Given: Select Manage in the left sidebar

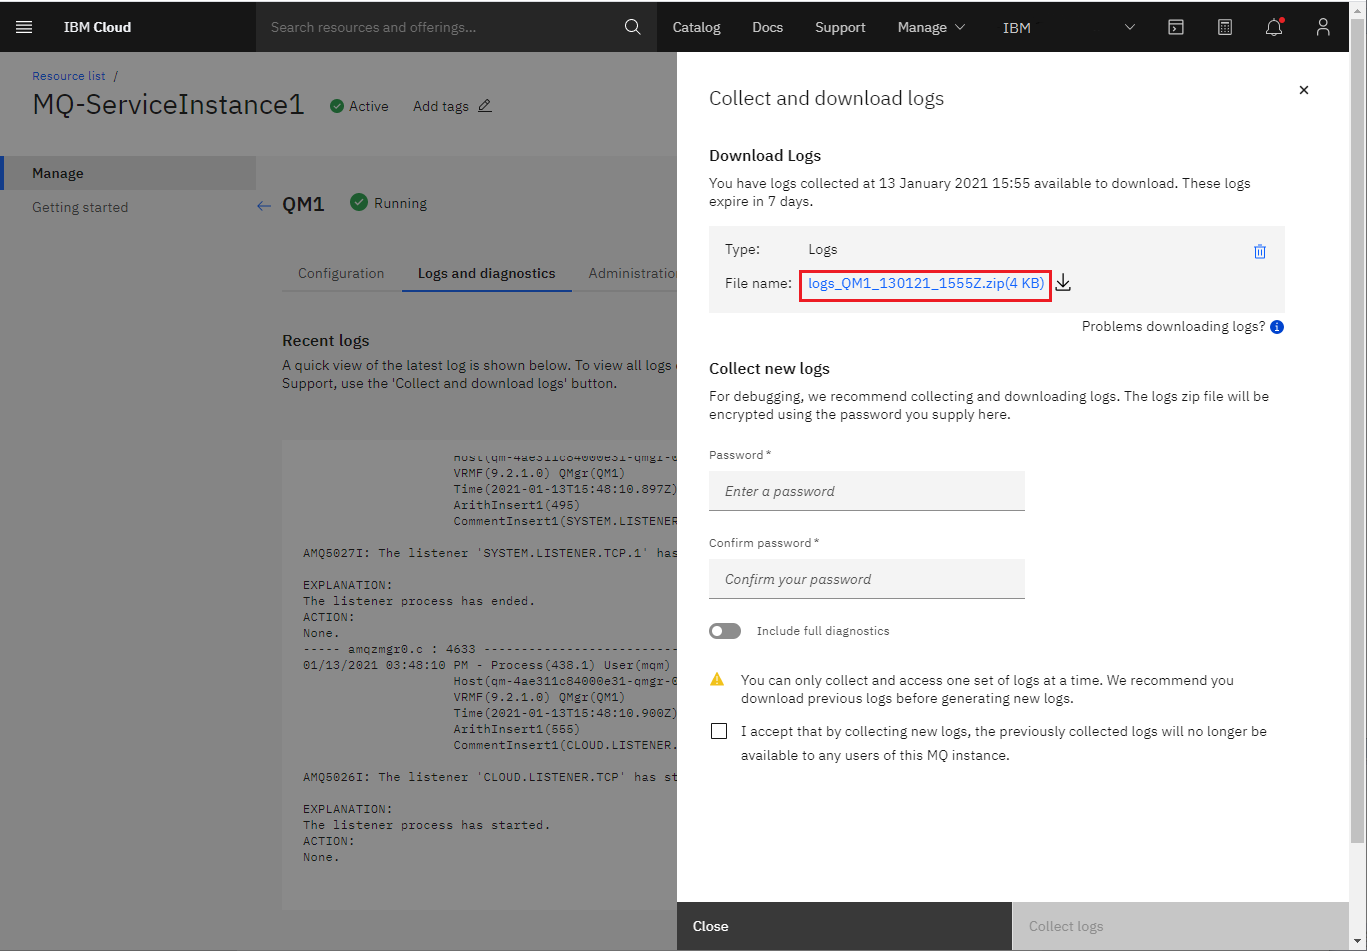Looking at the screenshot, I should [x=128, y=173].
